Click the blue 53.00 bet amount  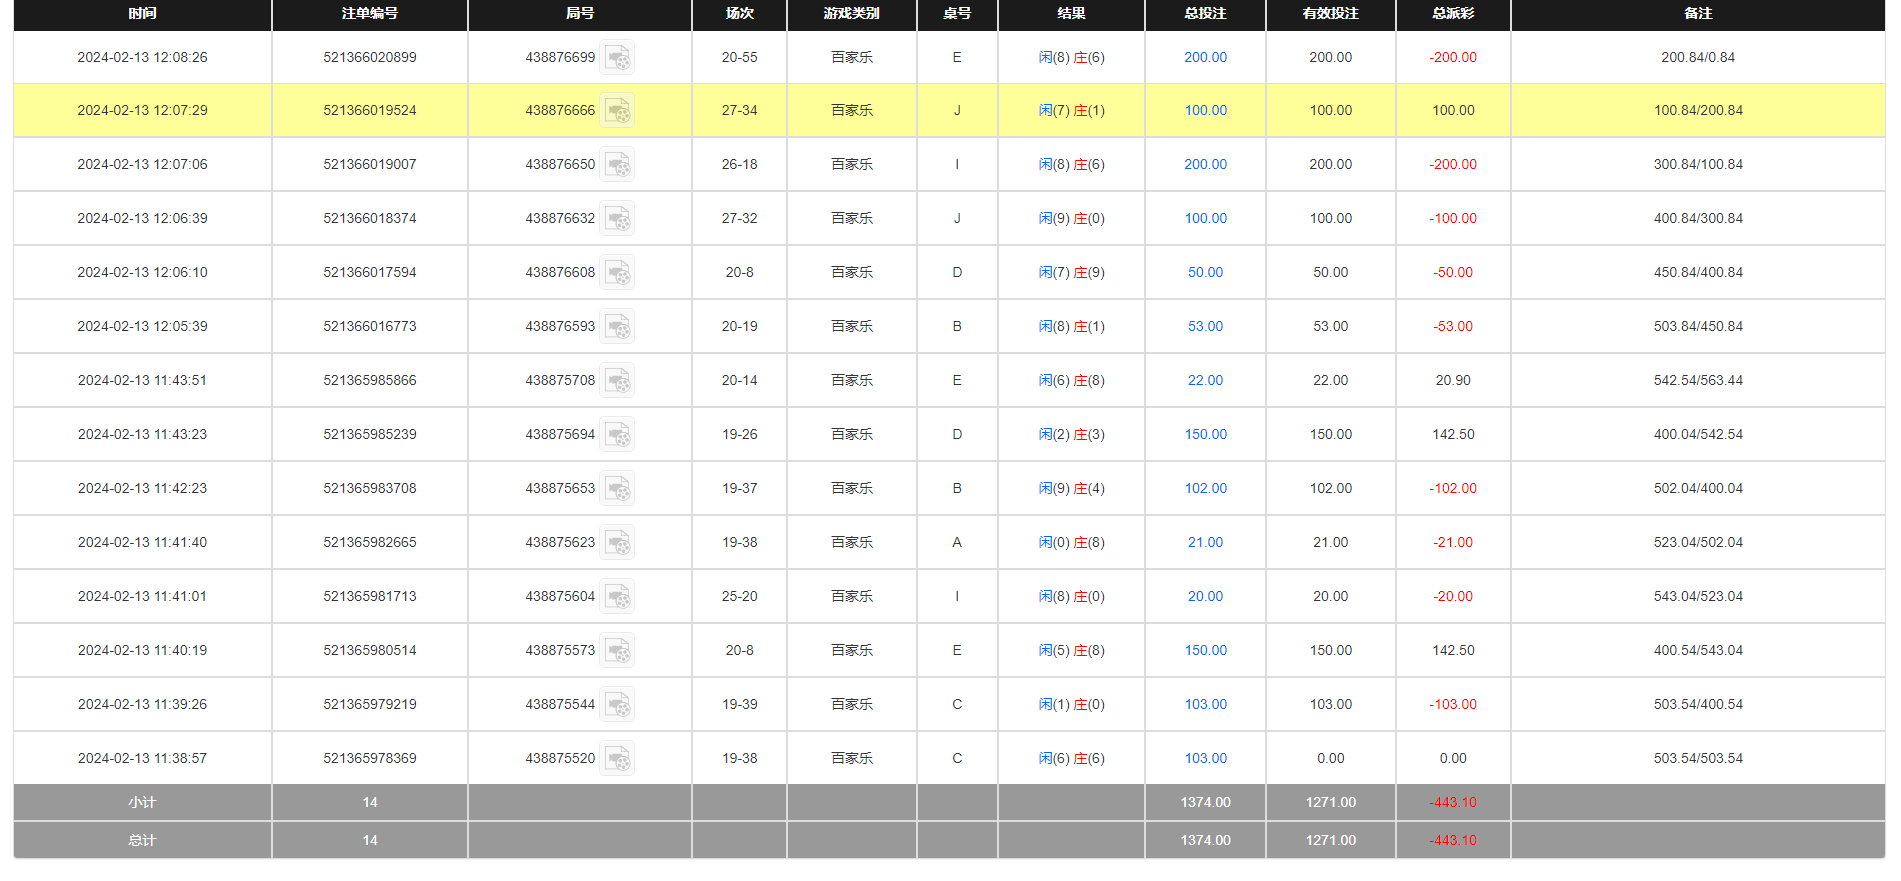point(1205,326)
